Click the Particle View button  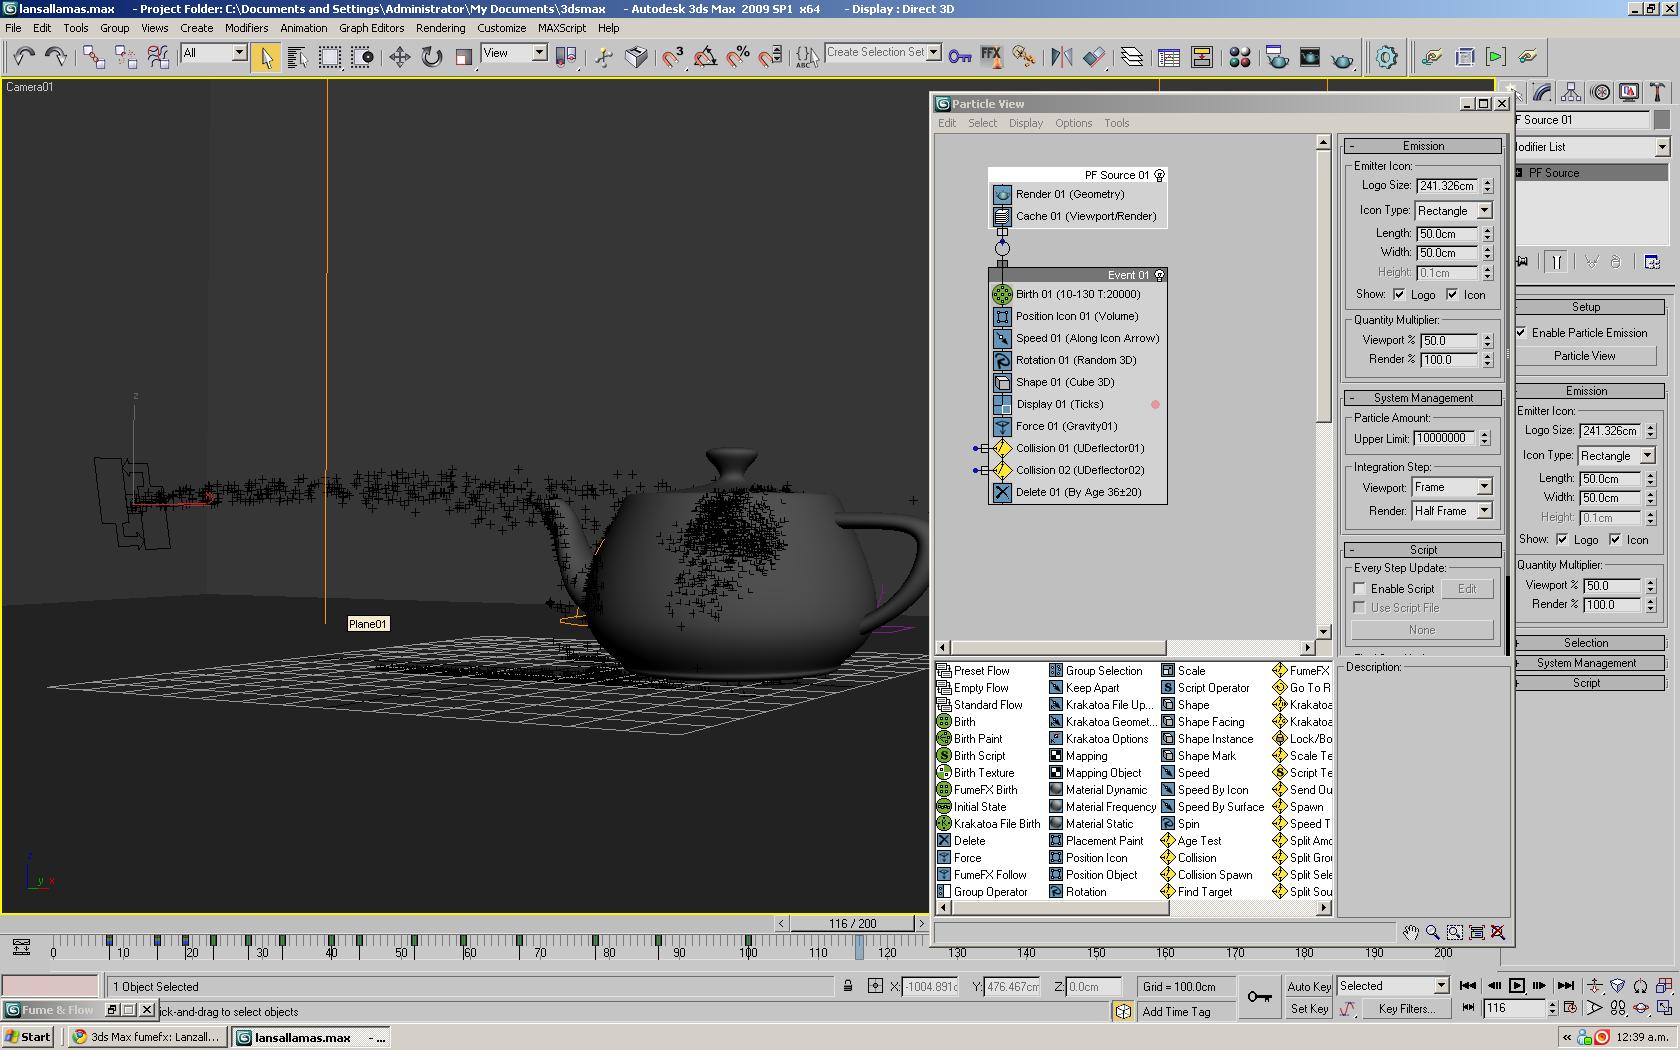coord(1584,356)
